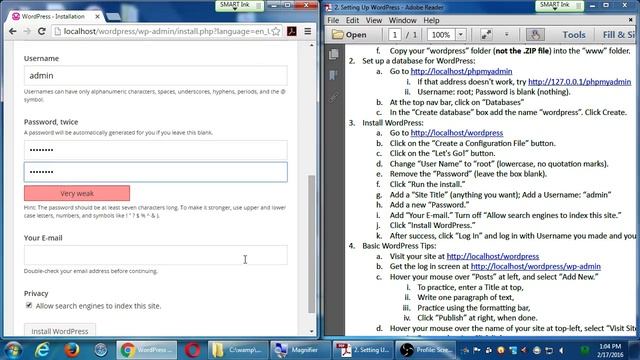Go back in Chrome browser
Viewport: 640px width, 360px height.
(x=13, y=31)
